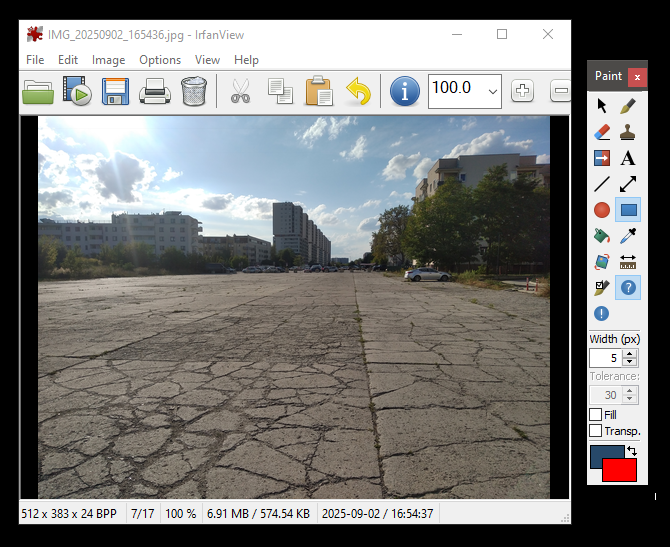The image size is (670, 547).
Task: Click the 100 % status bar entry
Action: (x=181, y=513)
